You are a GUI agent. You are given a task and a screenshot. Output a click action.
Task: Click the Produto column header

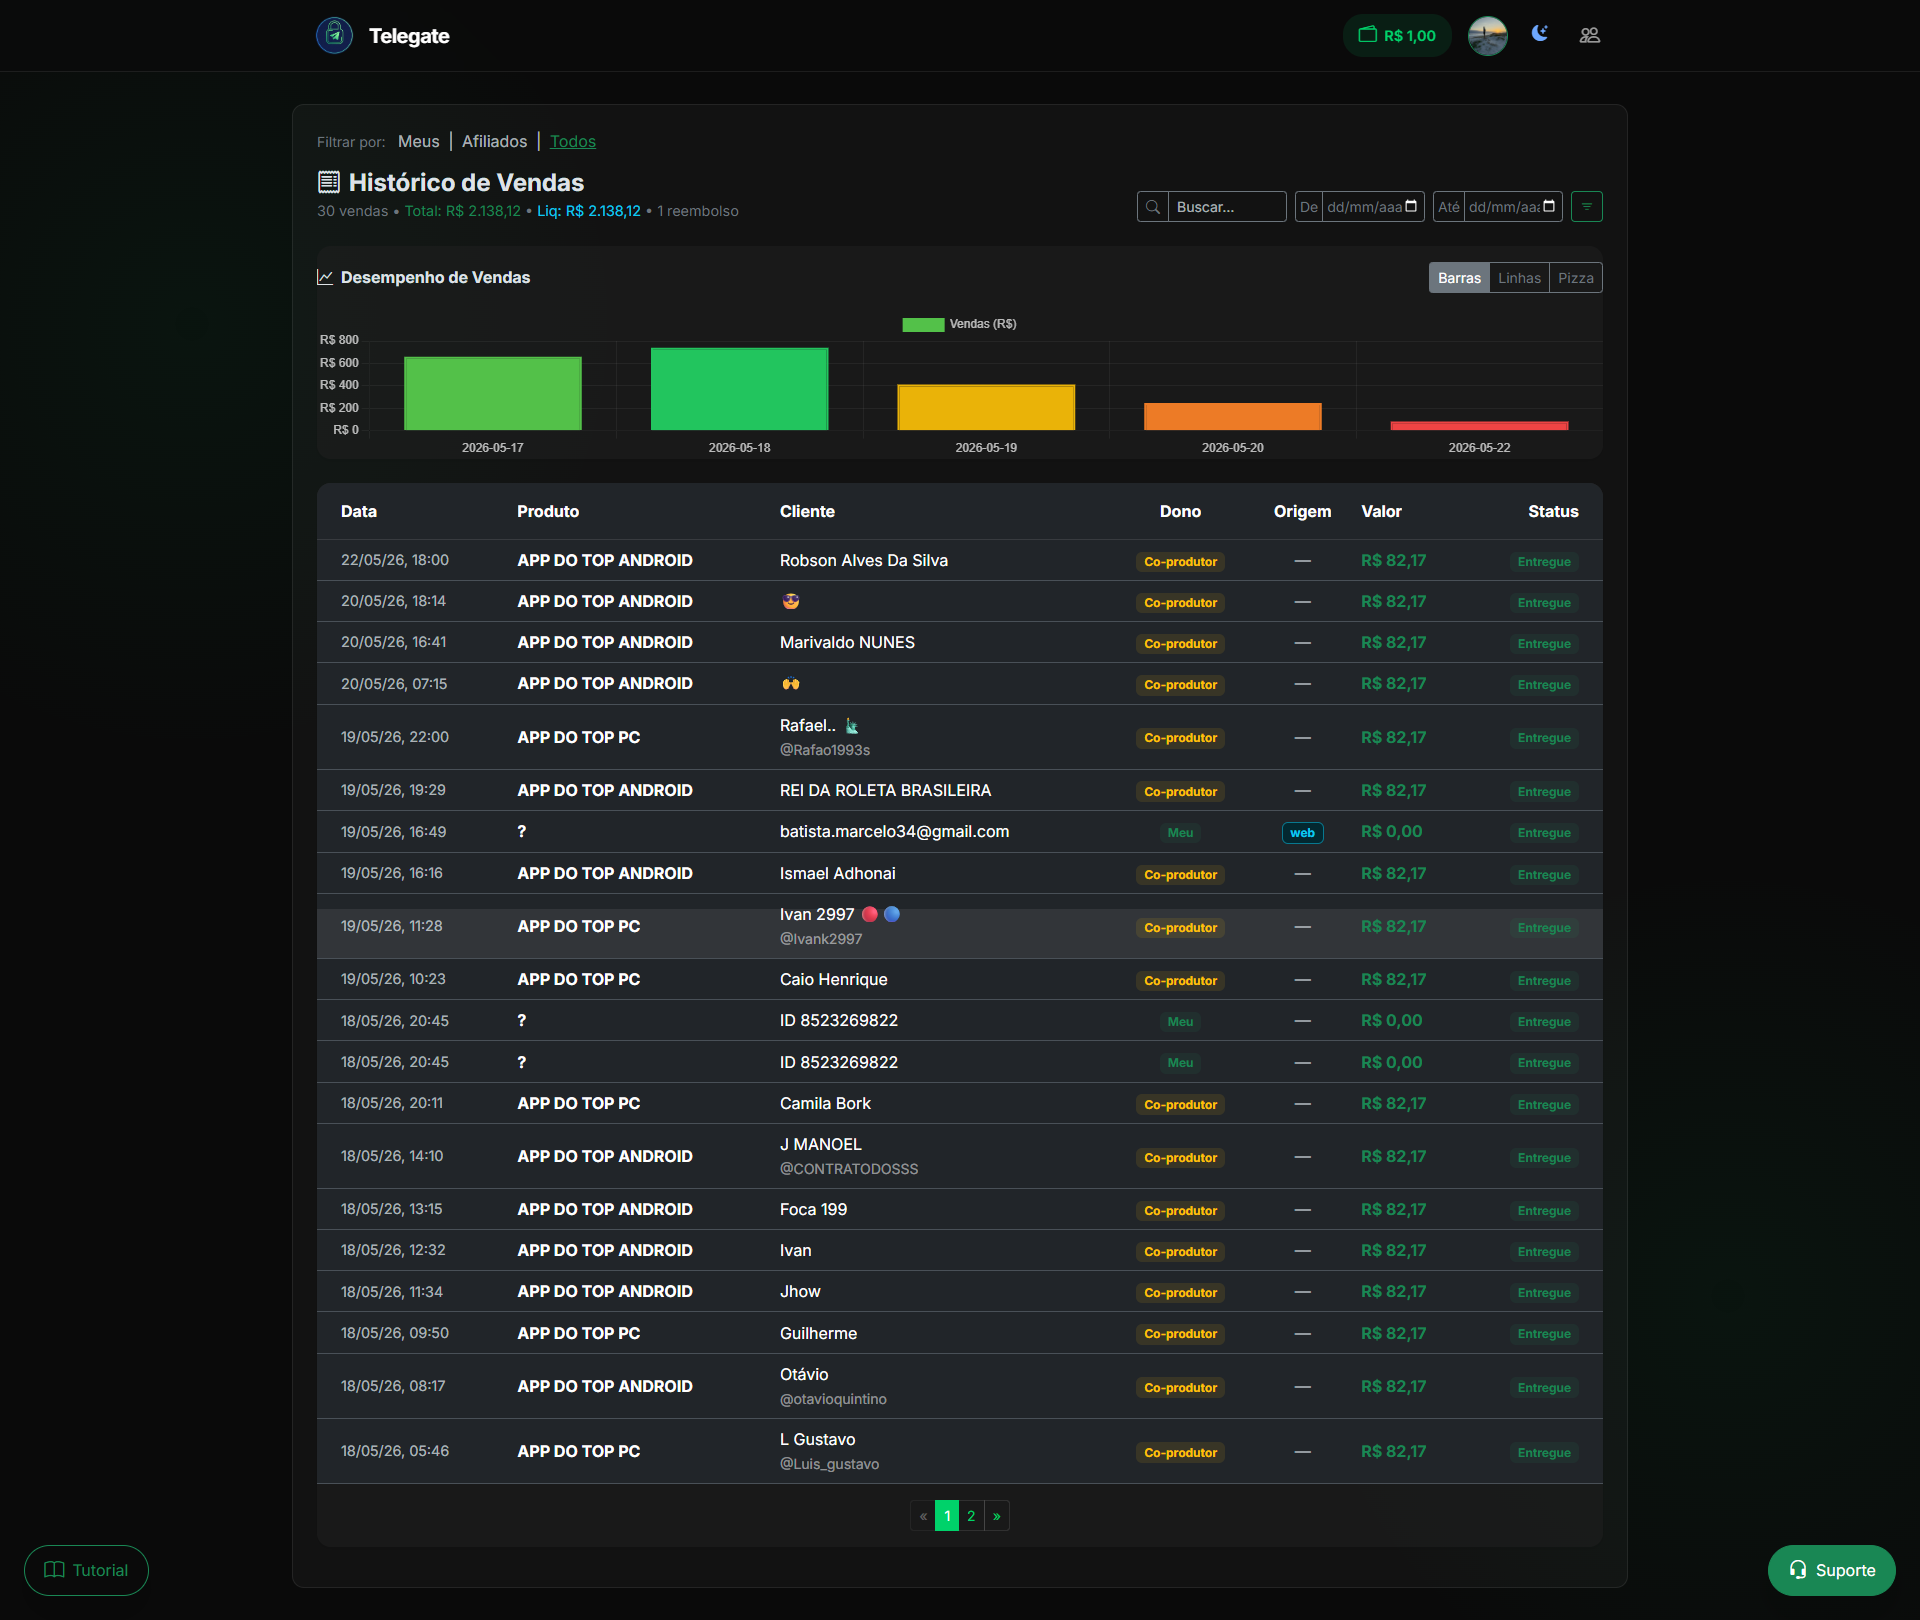click(547, 511)
